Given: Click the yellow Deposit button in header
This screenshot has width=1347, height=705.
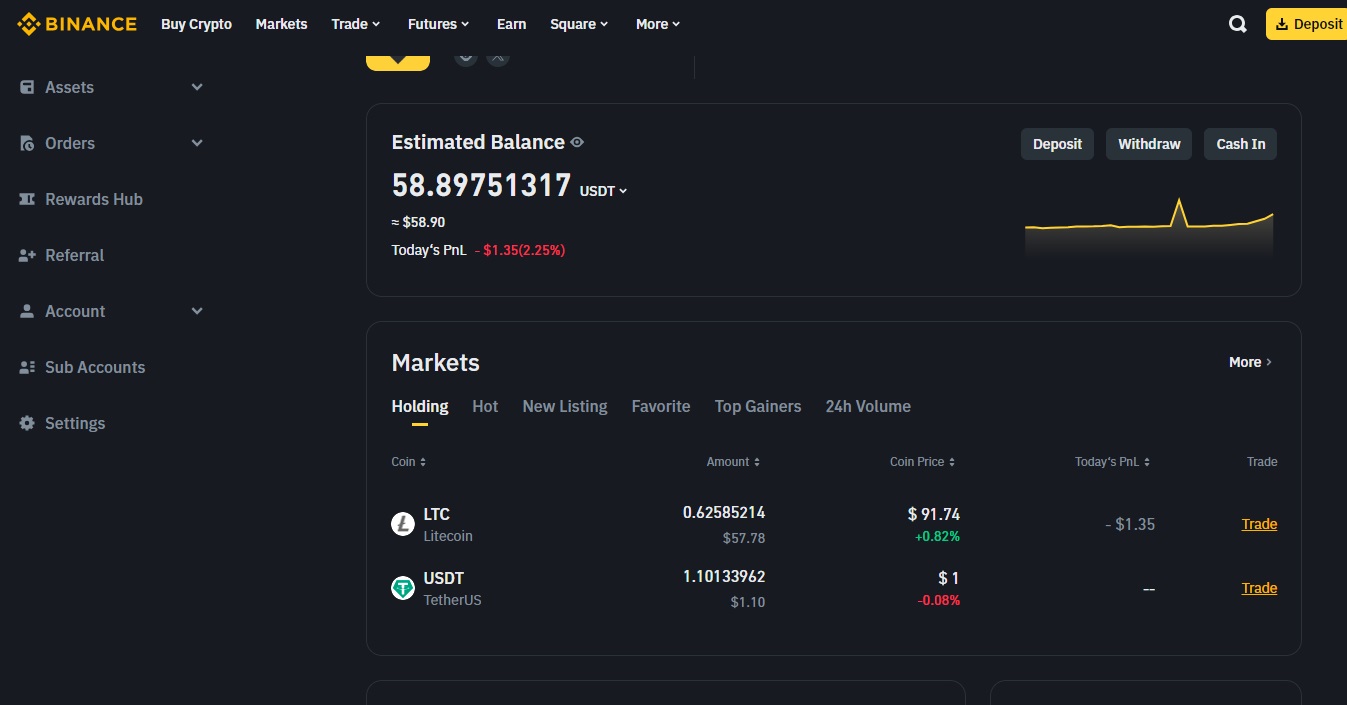Looking at the screenshot, I should click(x=1308, y=24).
